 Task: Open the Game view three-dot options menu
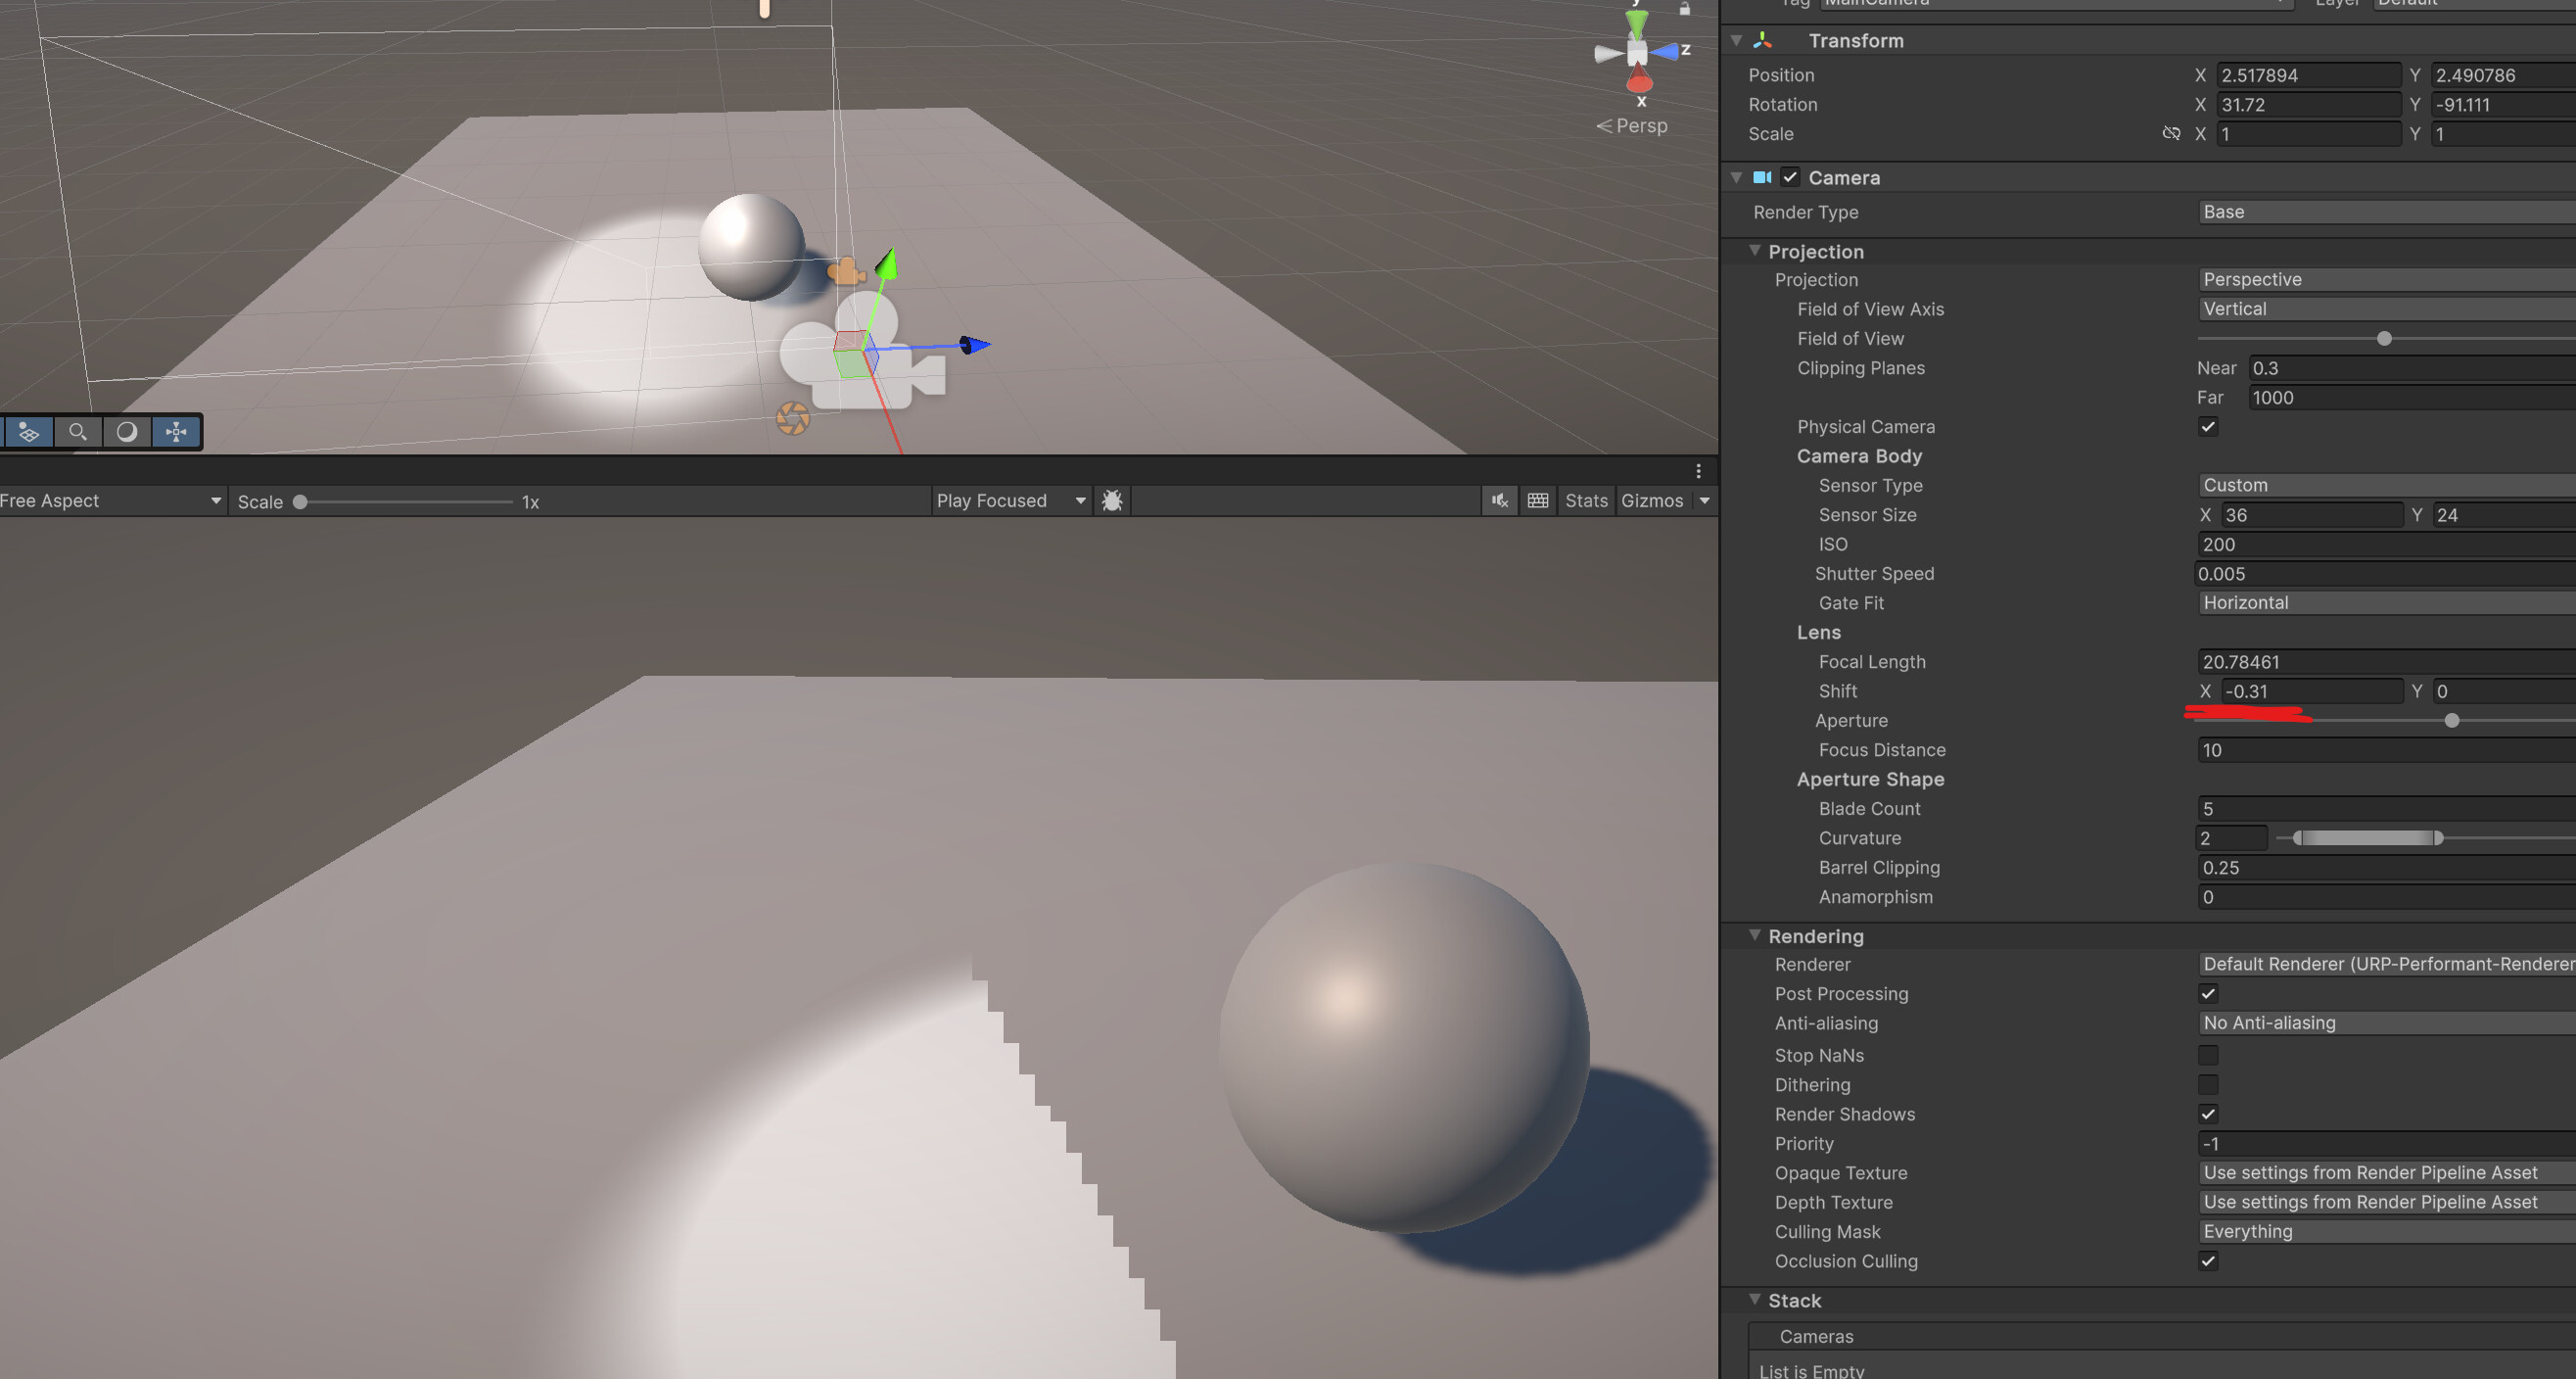pyautogui.click(x=1698, y=471)
